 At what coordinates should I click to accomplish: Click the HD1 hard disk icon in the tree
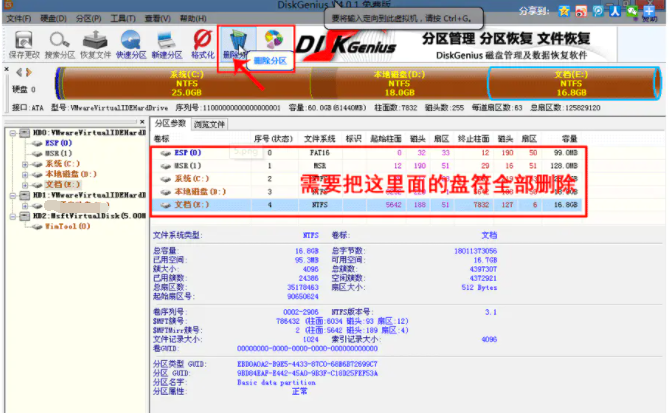(x=24, y=195)
